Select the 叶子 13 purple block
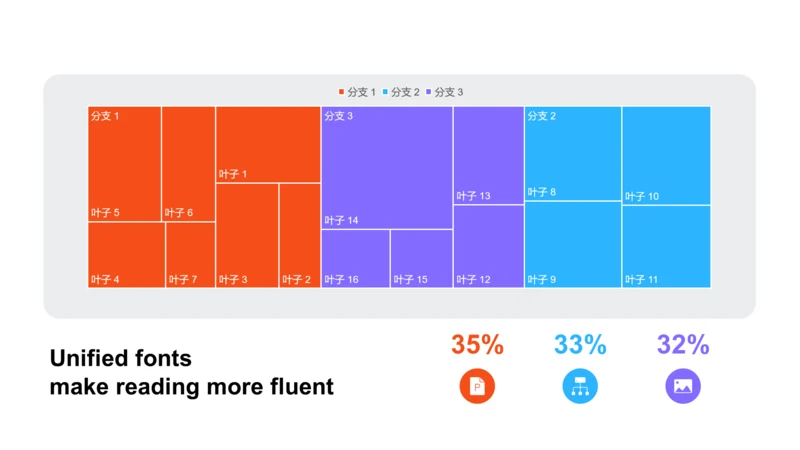This screenshot has width=800, height=450. point(489,156)
